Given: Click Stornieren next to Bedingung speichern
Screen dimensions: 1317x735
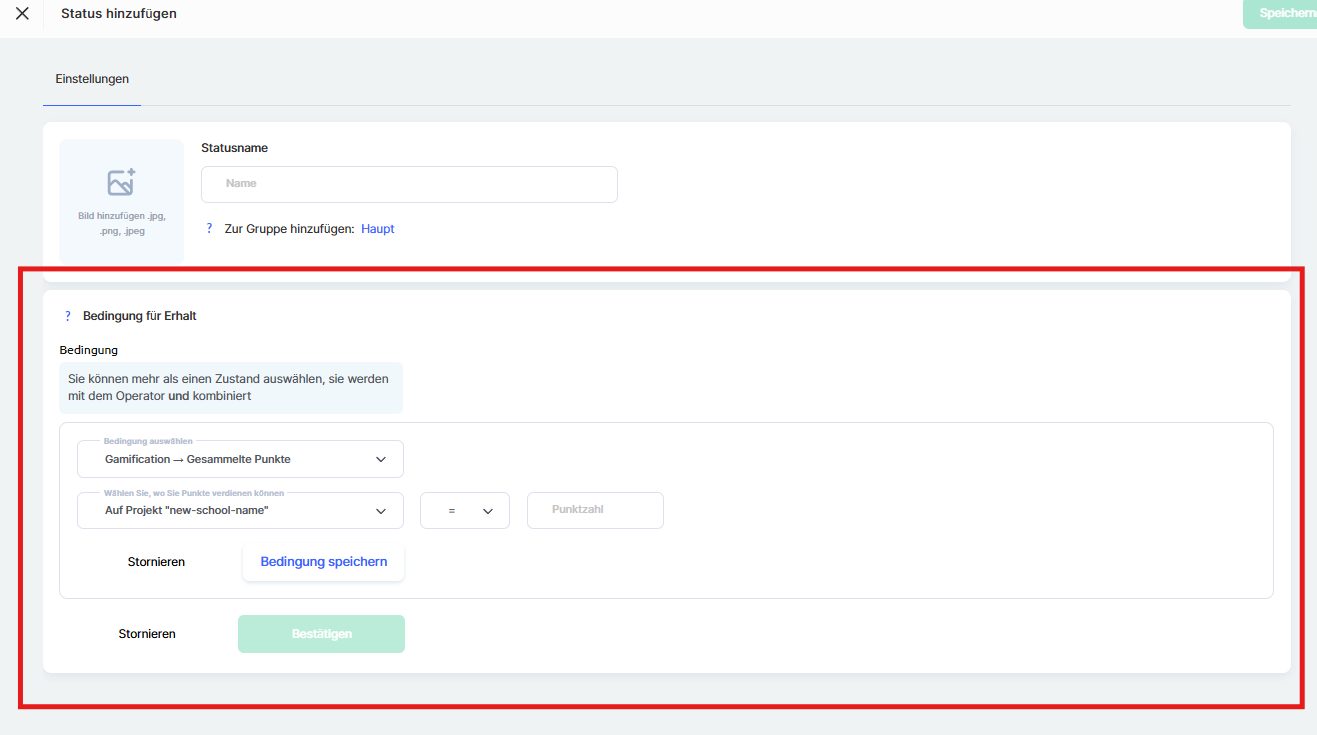Looking at the screenshot, I should (156, 562).
